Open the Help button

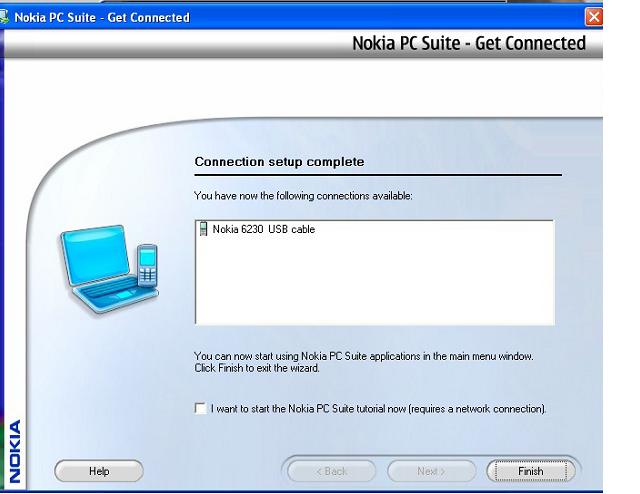pos(99,471)
